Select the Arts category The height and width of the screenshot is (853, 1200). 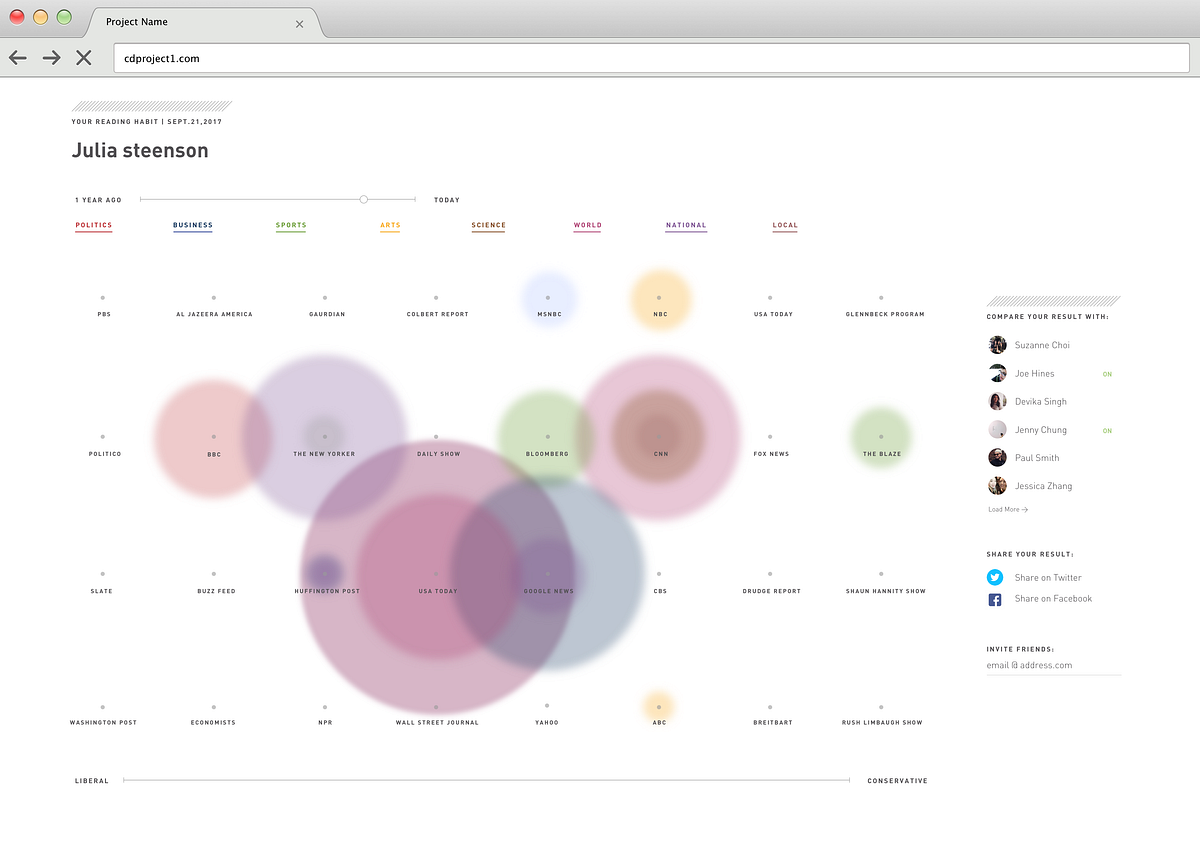coord(390,226)
